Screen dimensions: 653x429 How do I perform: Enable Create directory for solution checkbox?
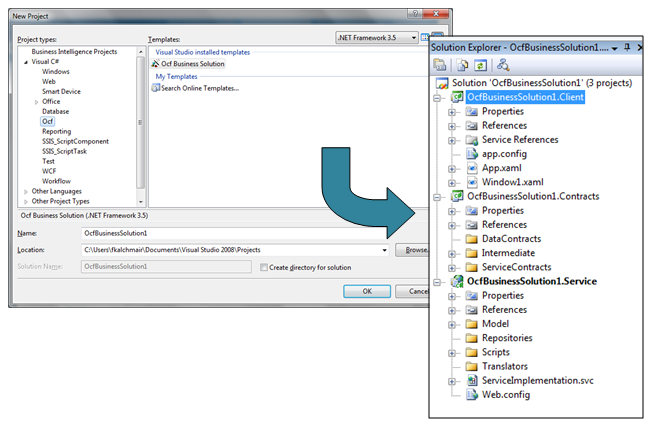tap(264, 267)
